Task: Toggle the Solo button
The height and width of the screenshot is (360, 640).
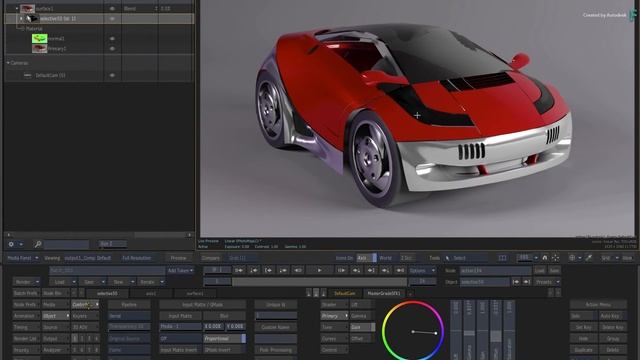Action: pyautogui.click(x=583, y=316)
